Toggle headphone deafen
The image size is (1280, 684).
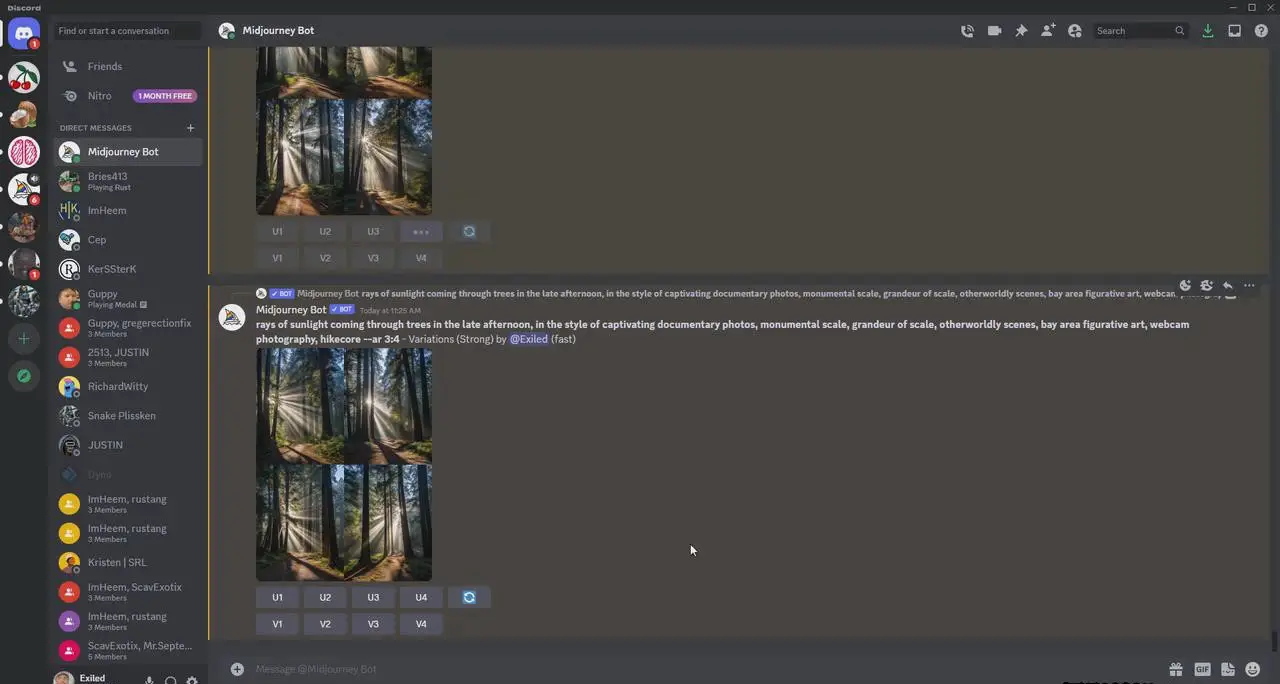point(171,680)
